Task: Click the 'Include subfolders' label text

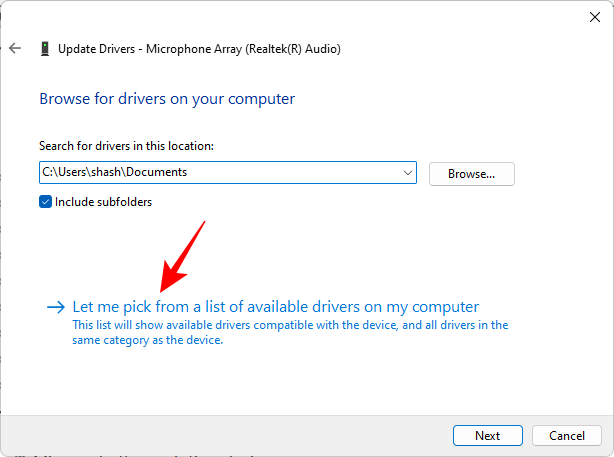Action: 103,202
